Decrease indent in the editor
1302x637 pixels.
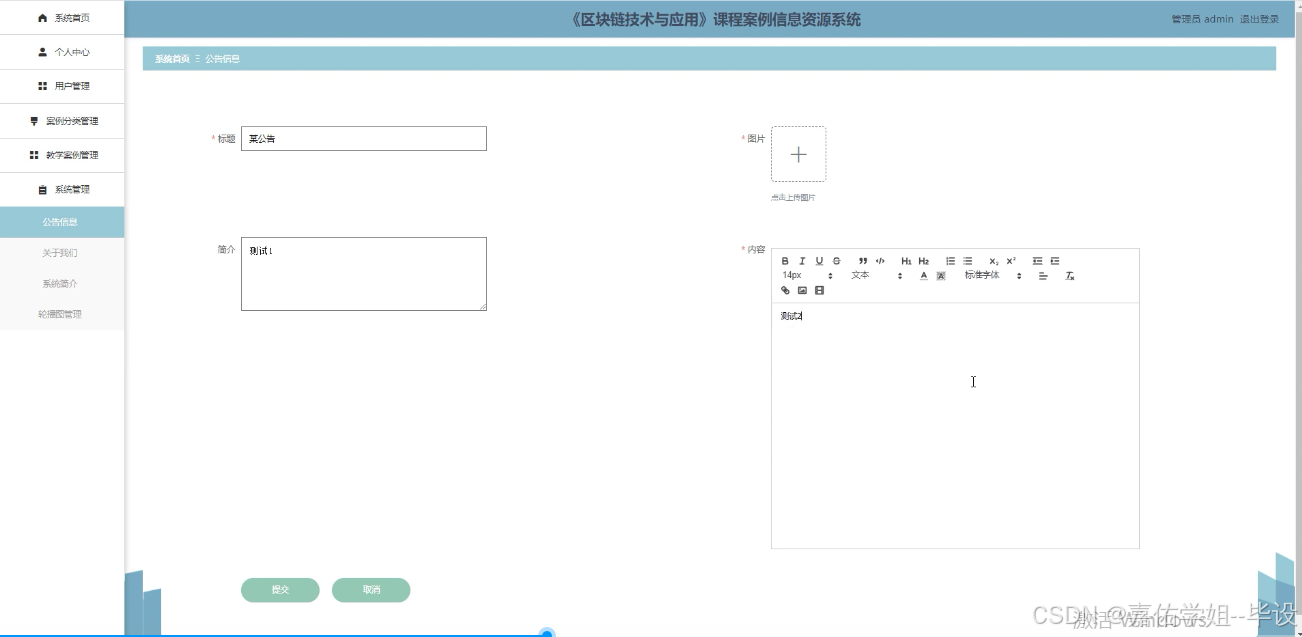point(1038,261)
